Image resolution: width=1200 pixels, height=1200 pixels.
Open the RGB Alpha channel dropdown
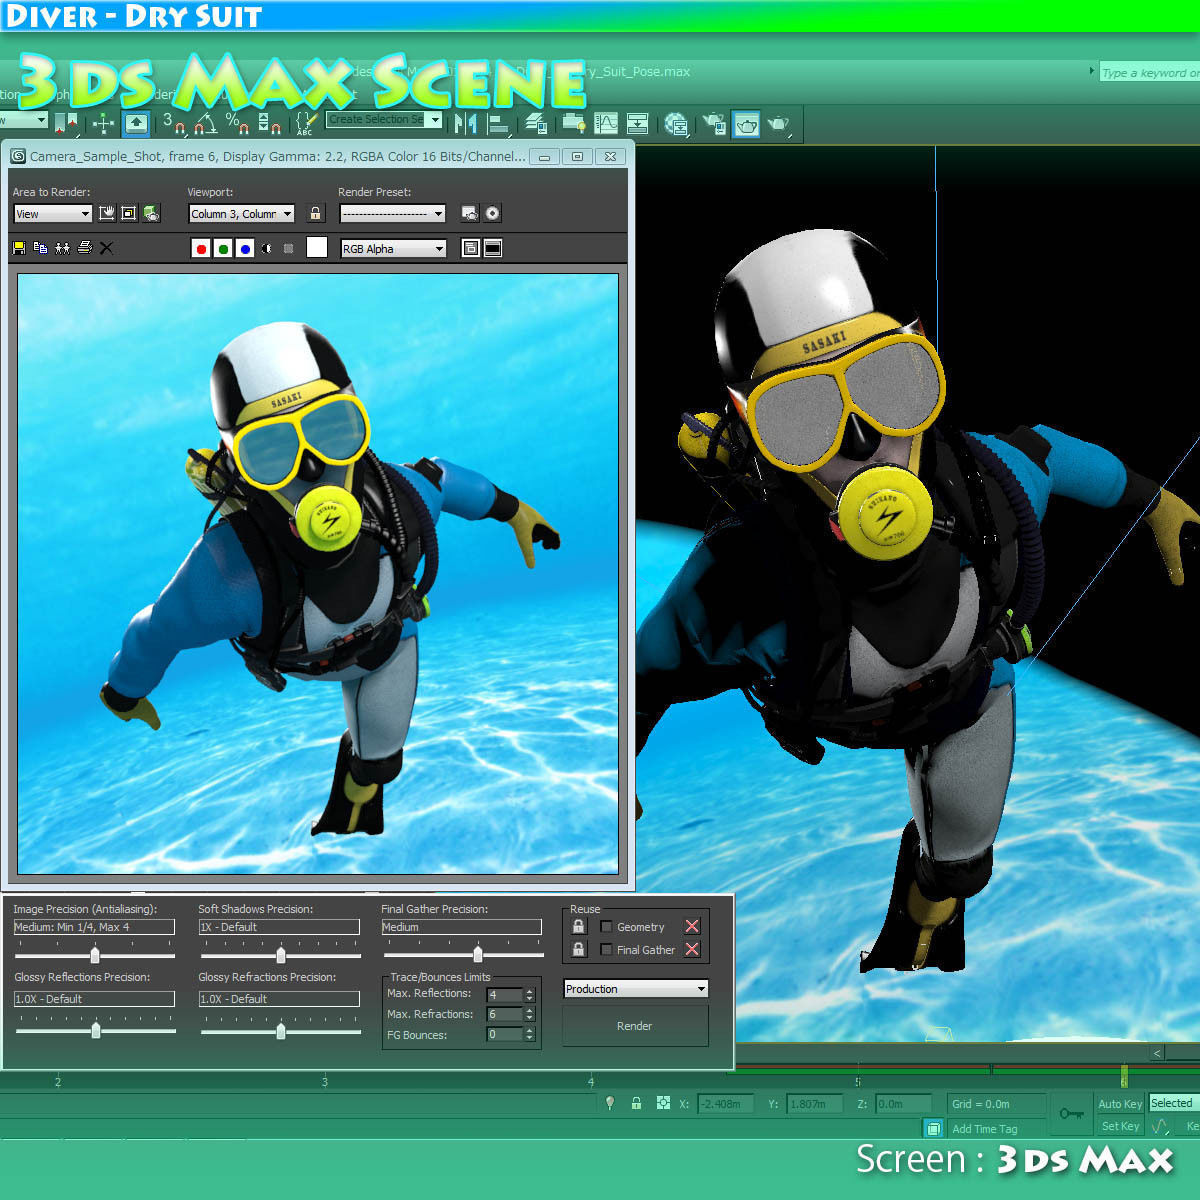(393, 248)
